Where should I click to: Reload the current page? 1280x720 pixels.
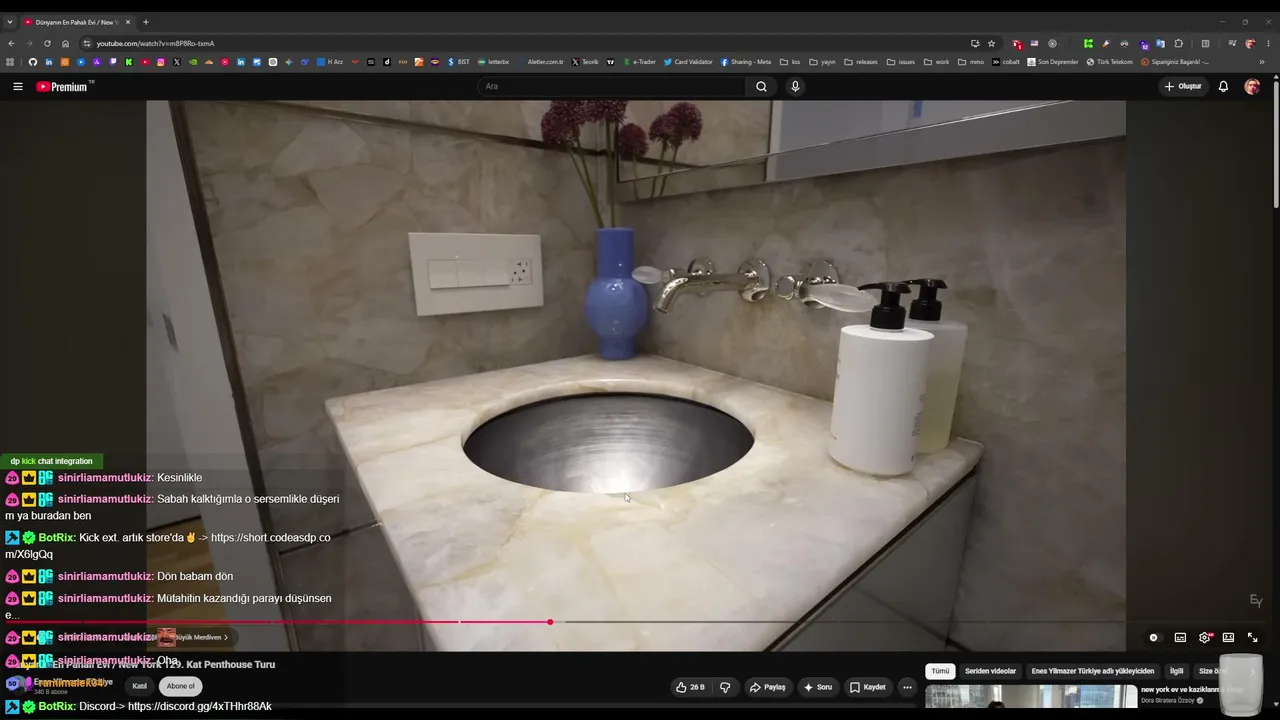coord(47,43)
